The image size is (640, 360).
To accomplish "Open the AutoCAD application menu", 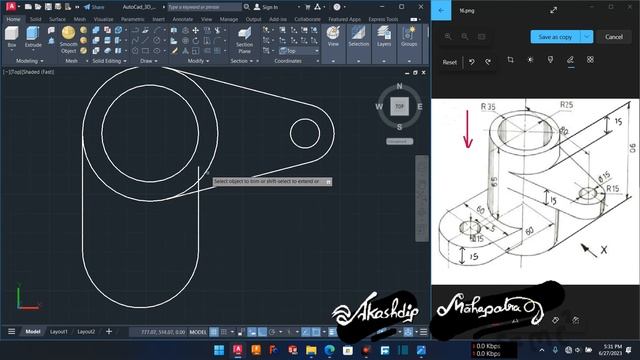I will pyautogui.click(x=11, y=7).
